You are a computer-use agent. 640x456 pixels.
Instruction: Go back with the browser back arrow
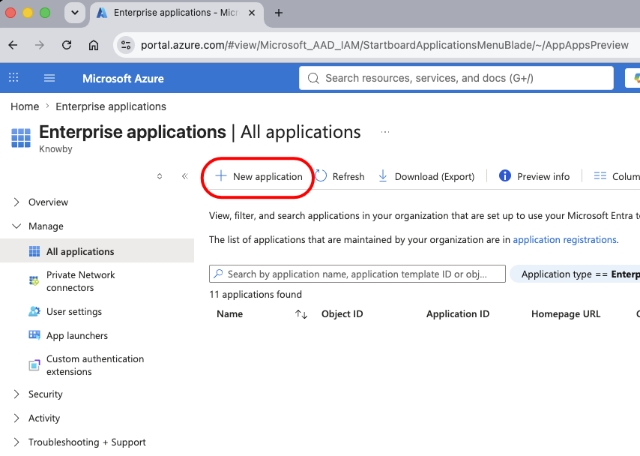13,45
